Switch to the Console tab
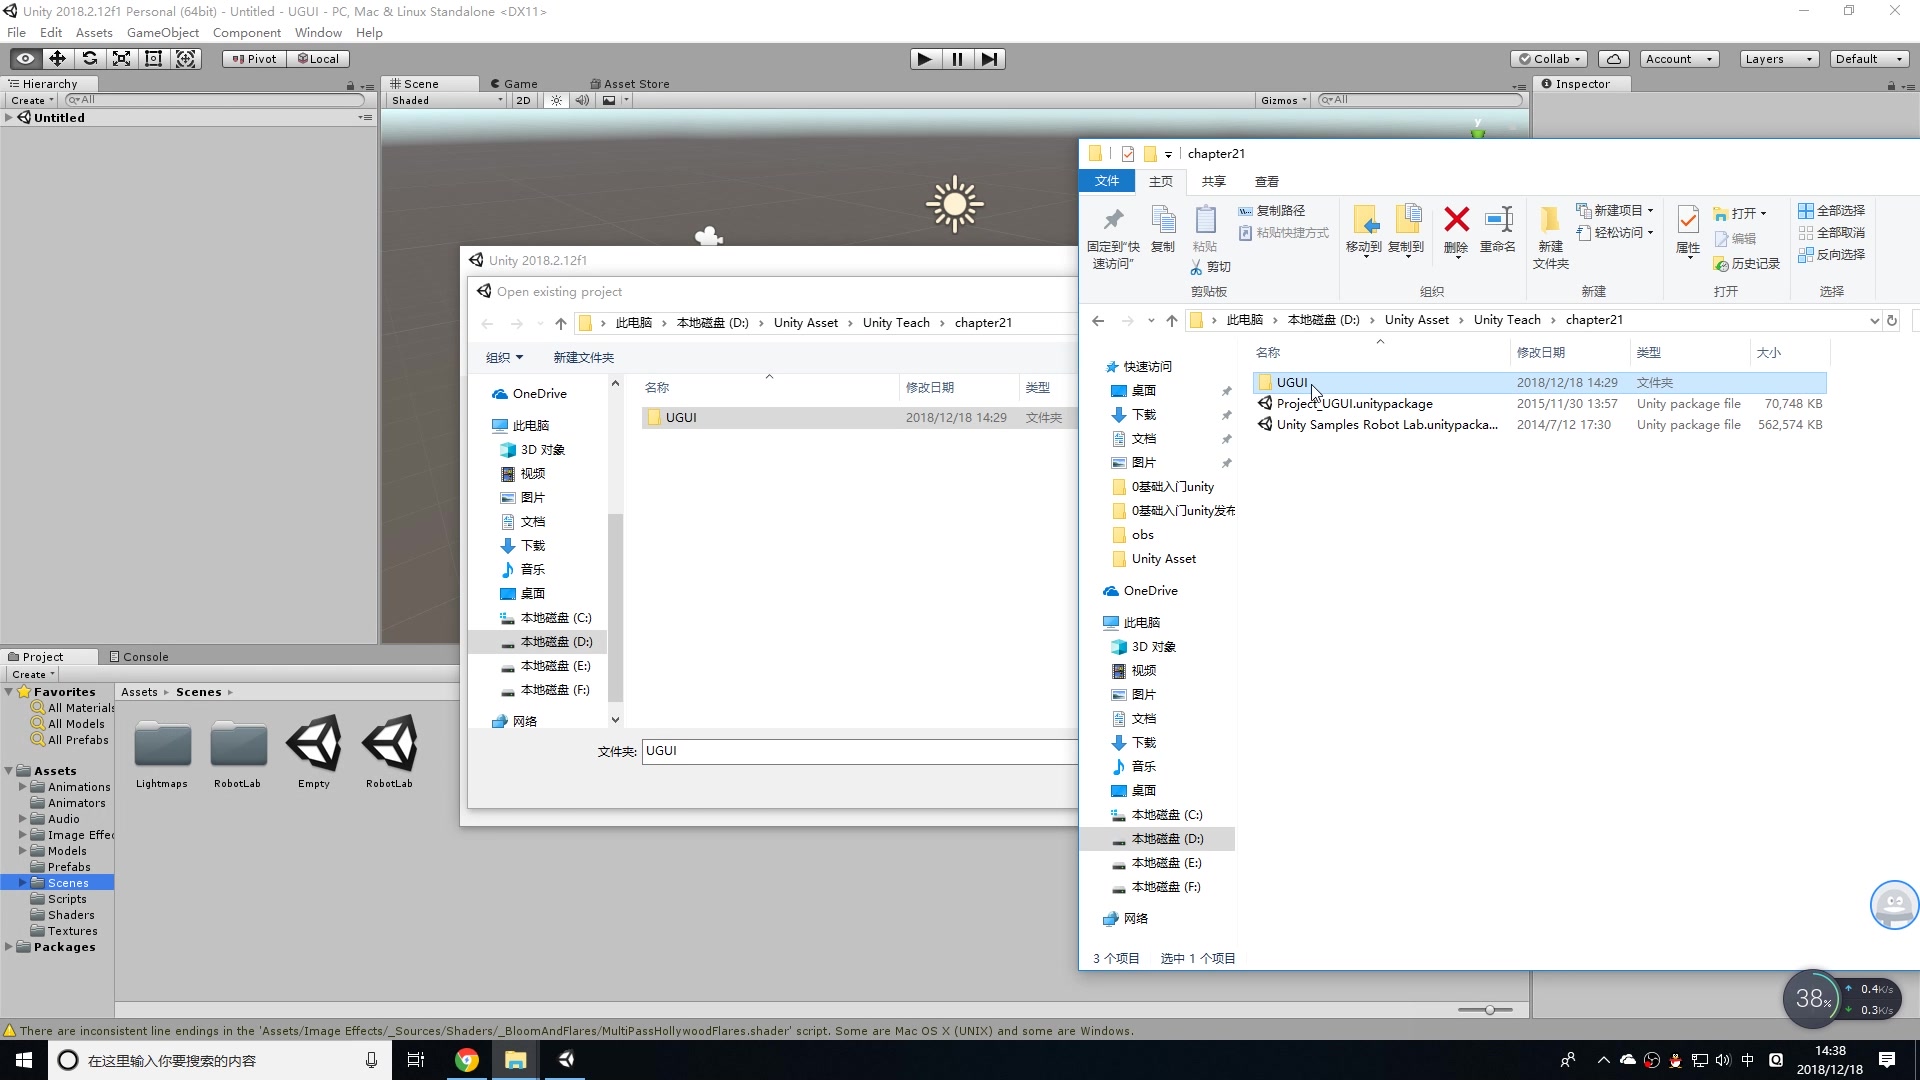The width and height of the screenshot is (1920, 1080). (139, 657)
